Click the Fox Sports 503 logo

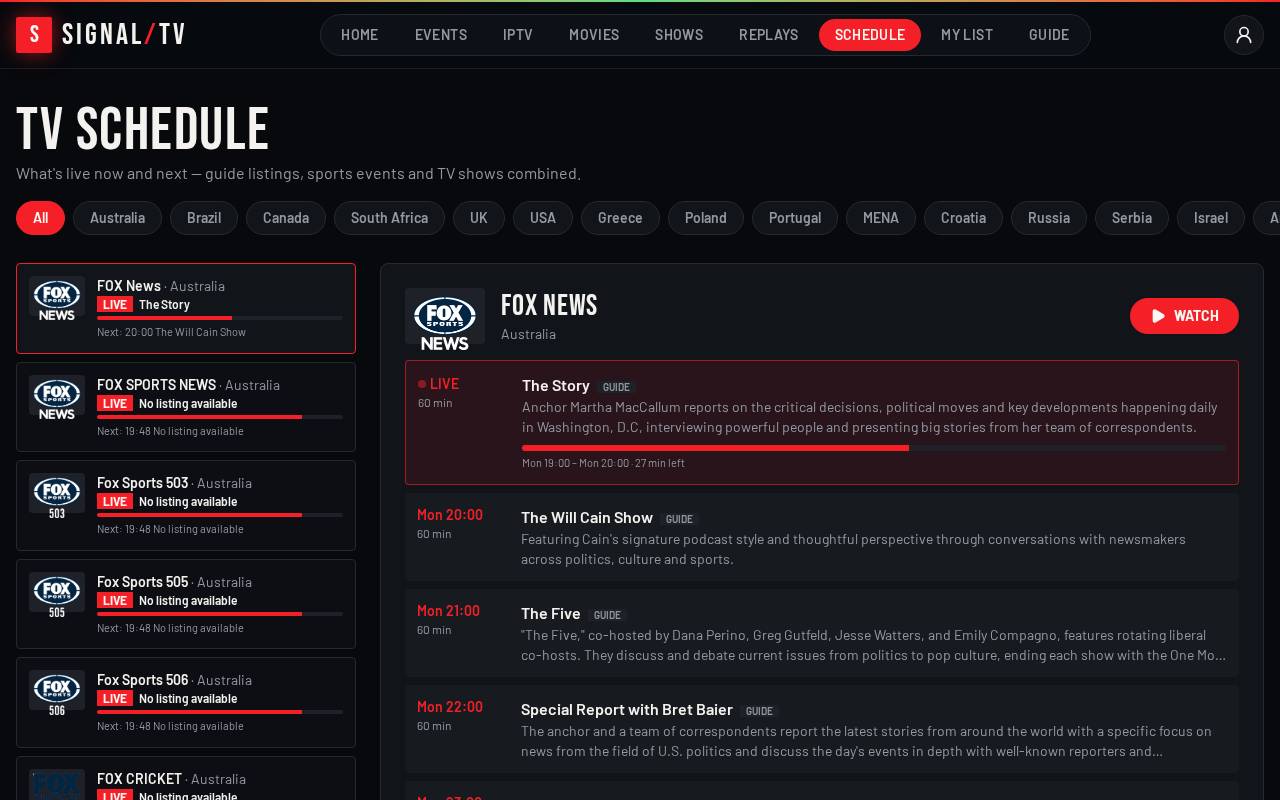point(57,497)
